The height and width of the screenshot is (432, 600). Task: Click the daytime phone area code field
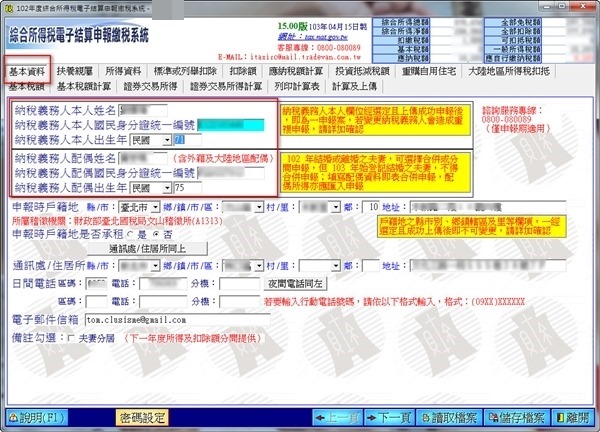[x=96, y=284]
